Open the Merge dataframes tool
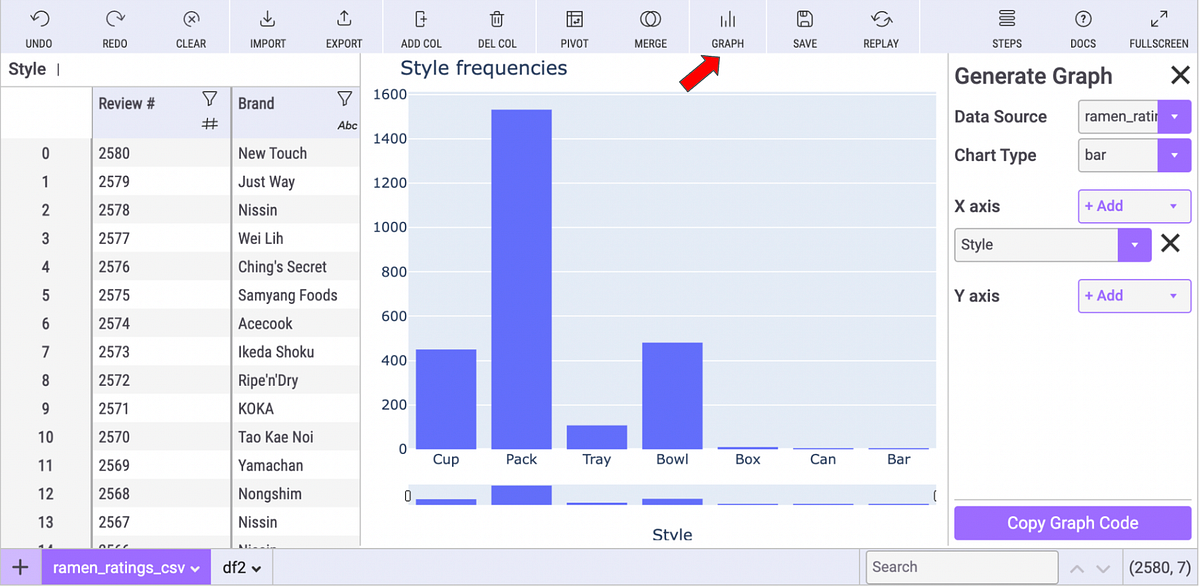1200x587 pixels. pos(650,27)
